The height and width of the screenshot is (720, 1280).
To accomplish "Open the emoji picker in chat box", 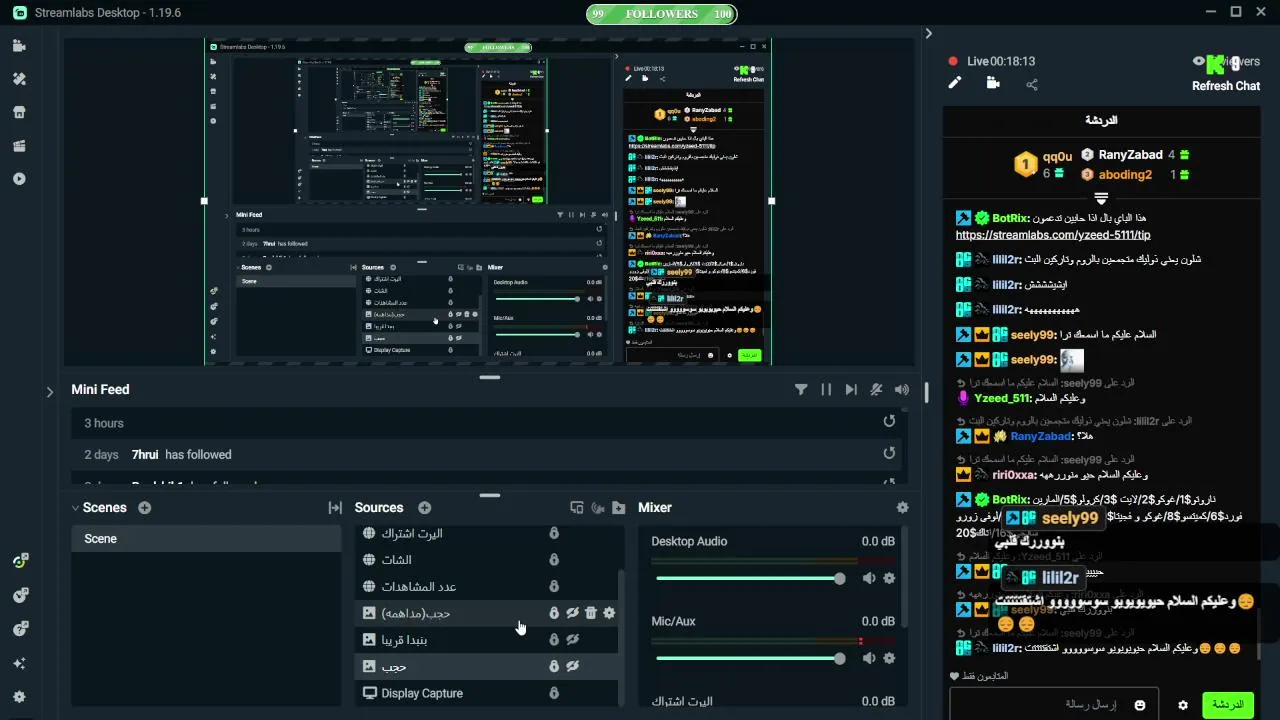I will [1140, 705].
